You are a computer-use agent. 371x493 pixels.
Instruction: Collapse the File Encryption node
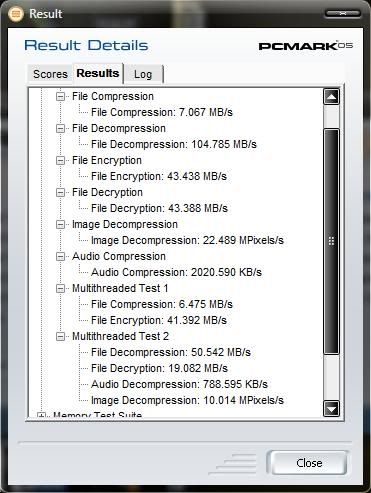pyautogui.click(x=60, y=161)
